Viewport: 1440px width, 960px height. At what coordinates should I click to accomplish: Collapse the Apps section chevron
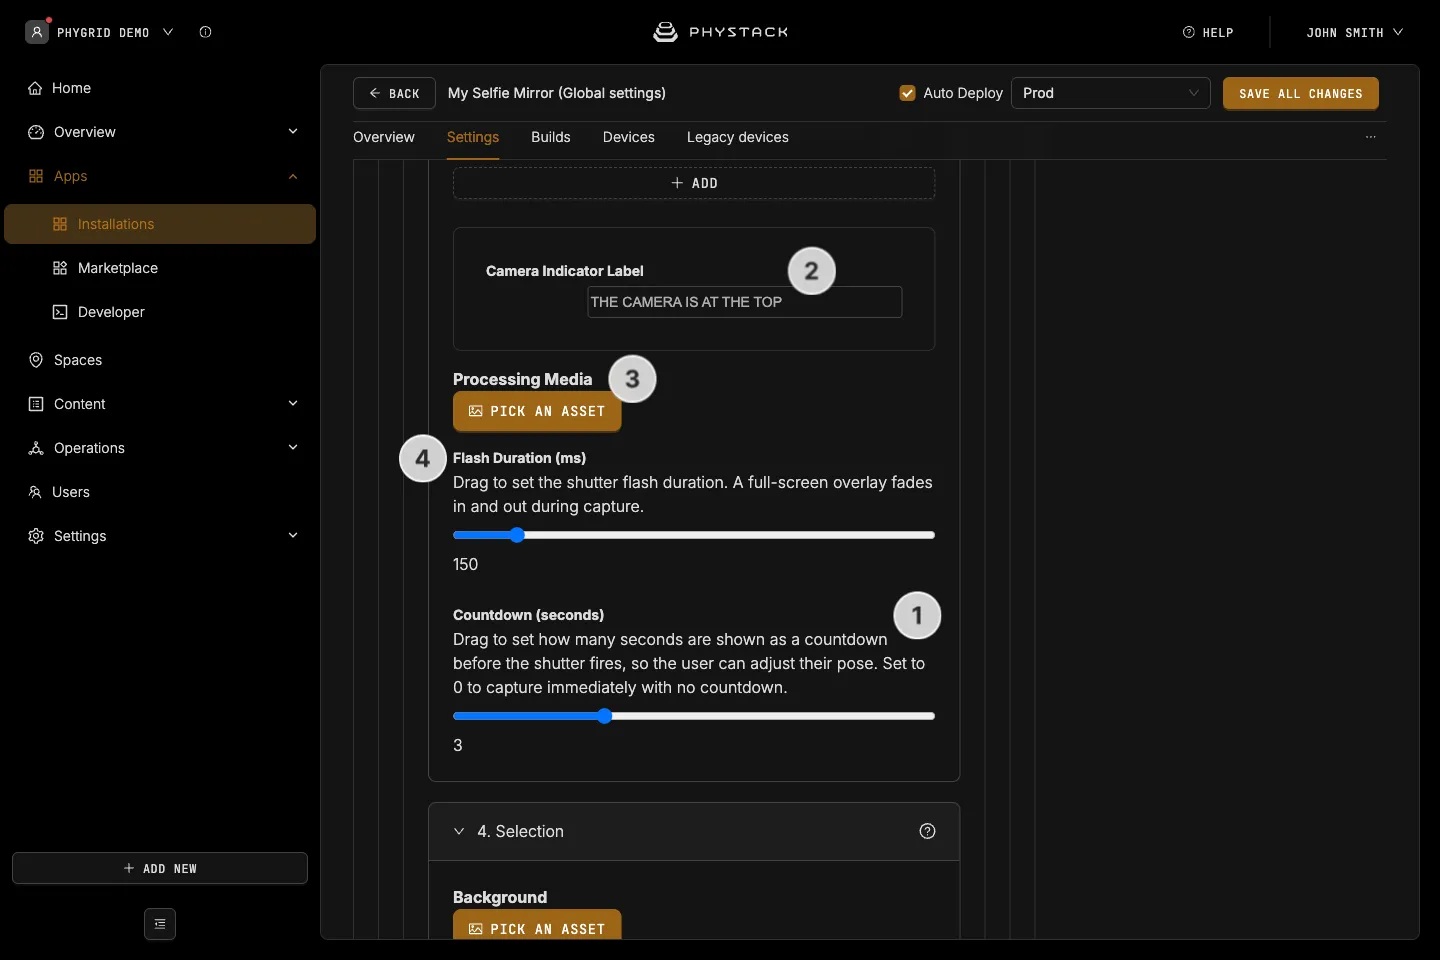coord(293,176)
